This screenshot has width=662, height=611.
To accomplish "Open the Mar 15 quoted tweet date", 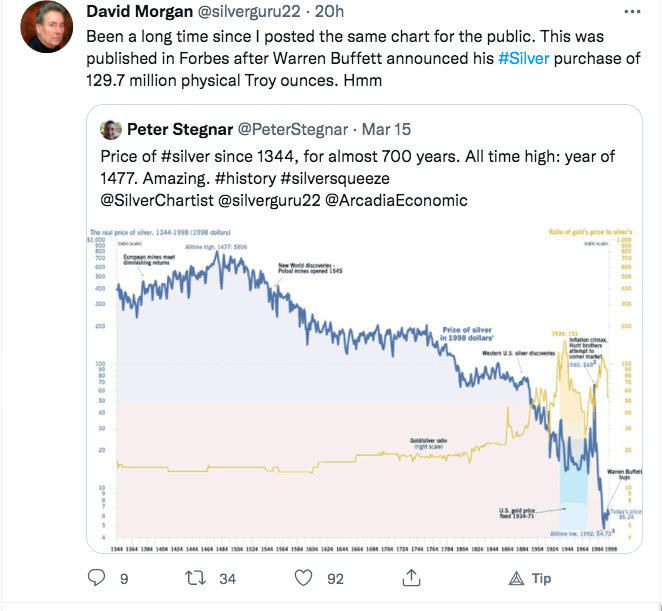I will click(x=385, y=130).
